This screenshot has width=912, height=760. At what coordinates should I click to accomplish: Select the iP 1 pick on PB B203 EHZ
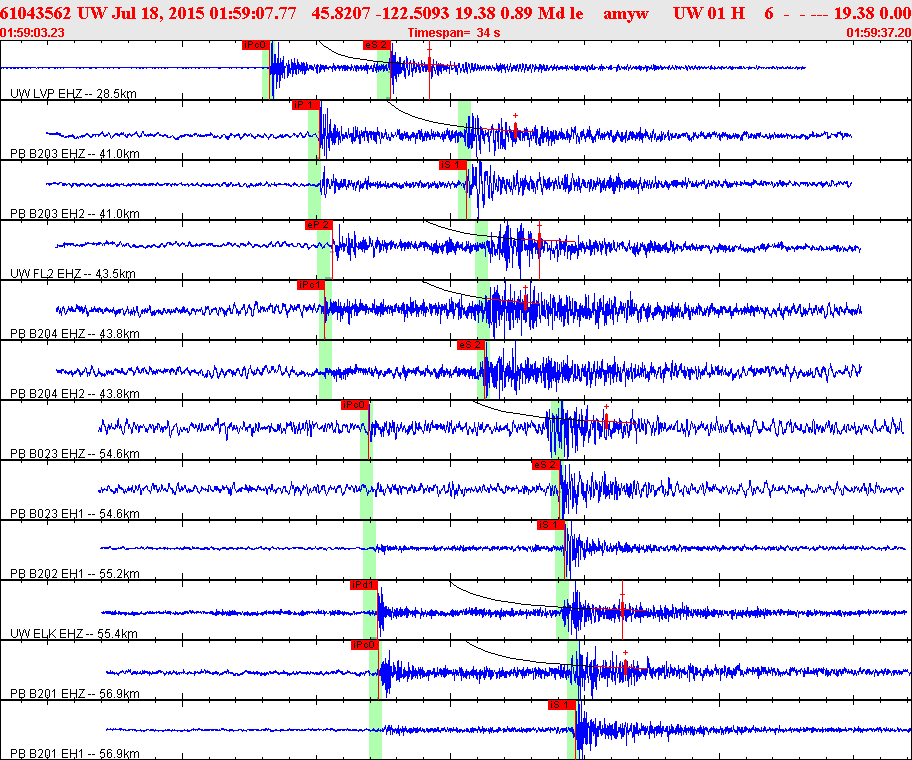pyautogui.click(x=305, y=105)
